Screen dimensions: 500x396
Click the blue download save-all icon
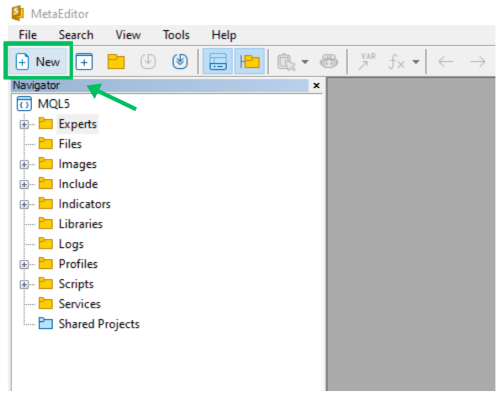pos(180,62)
